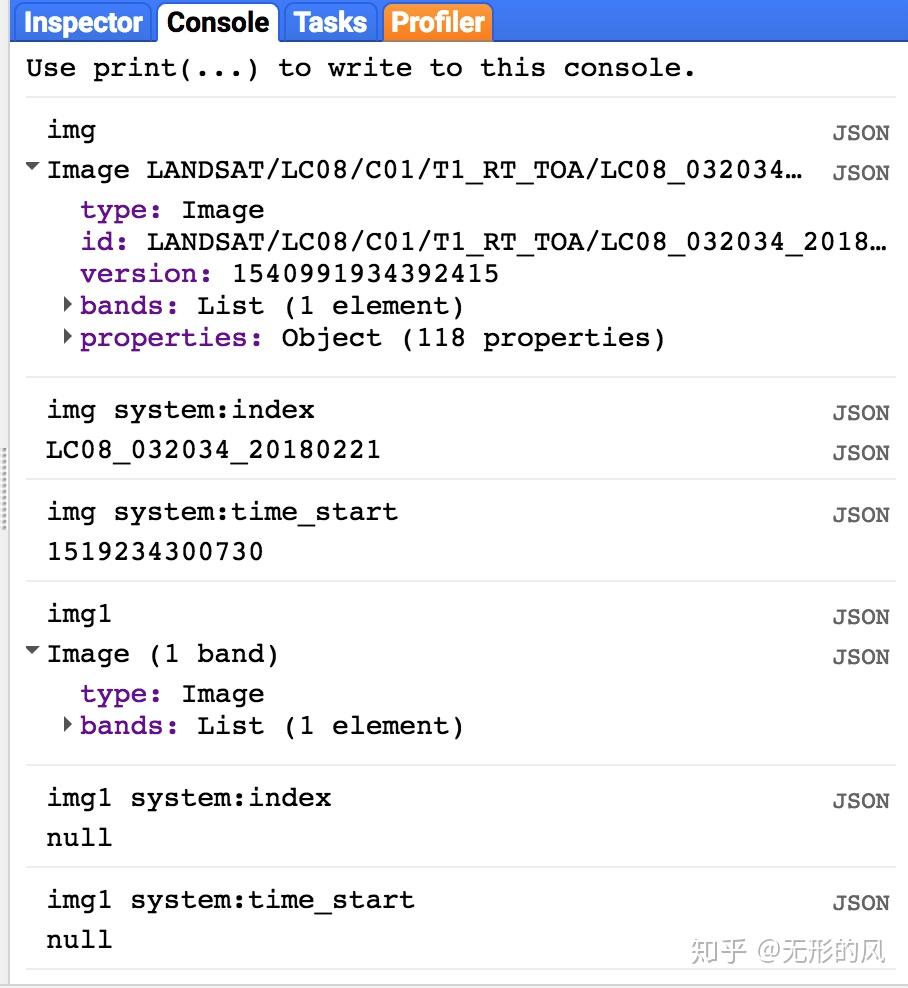Viewport: 908px width, 988px height.
Task: Expand bands list under Image (1 band)
Action: pos(68,724)
